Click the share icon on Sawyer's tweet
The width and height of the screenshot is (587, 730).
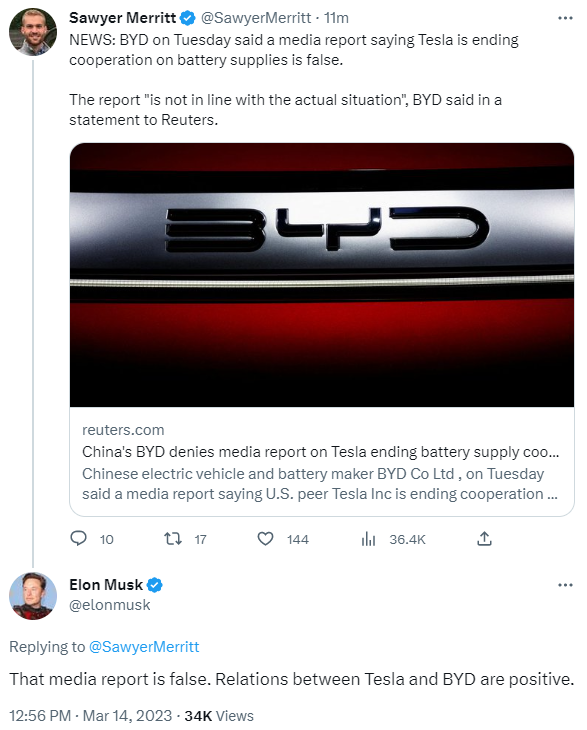484,539
